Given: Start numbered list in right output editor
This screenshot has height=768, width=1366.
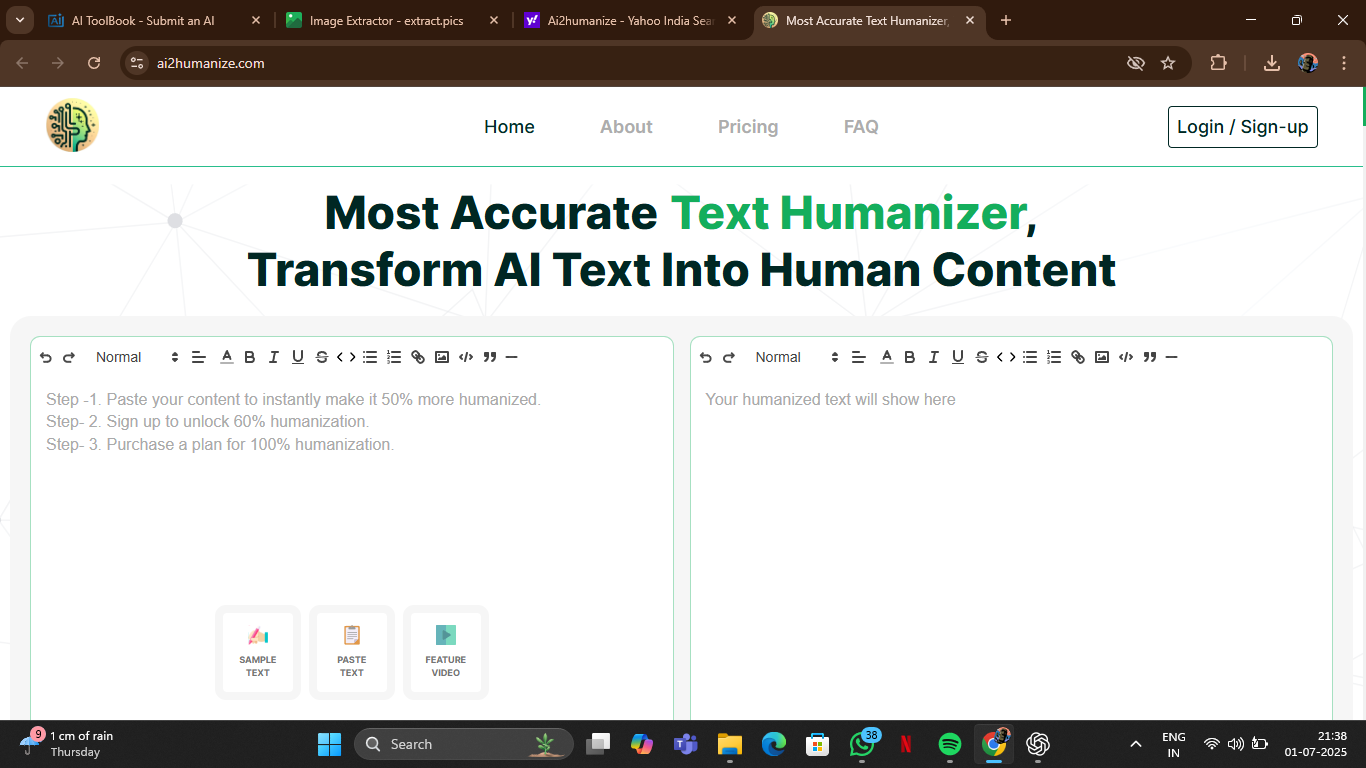Looking at the screenshot, I should pyautogui.click(x=1054, y=357).
